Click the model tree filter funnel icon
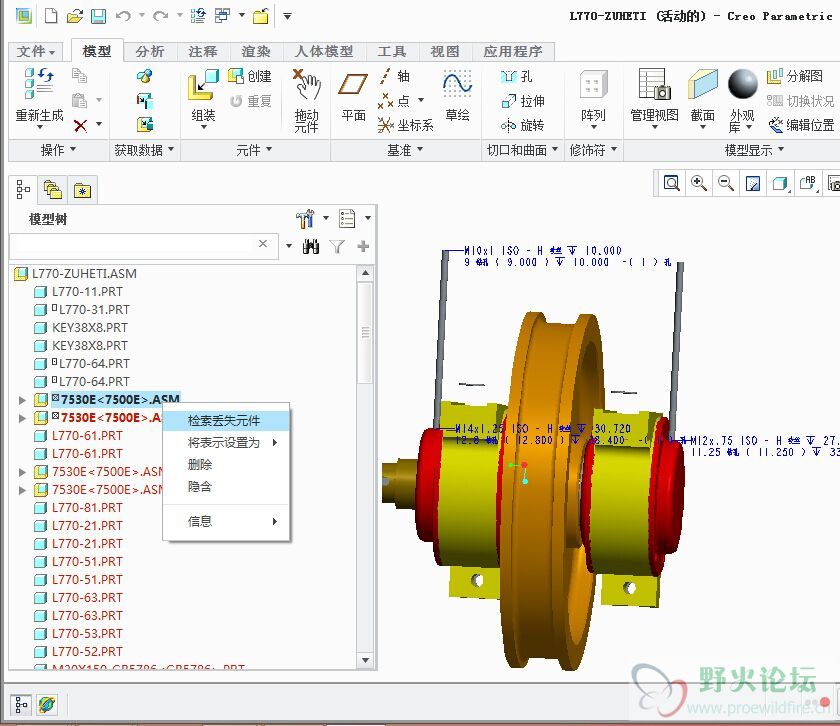Viewport: 840px width, 726px height. tap(337, 246)
